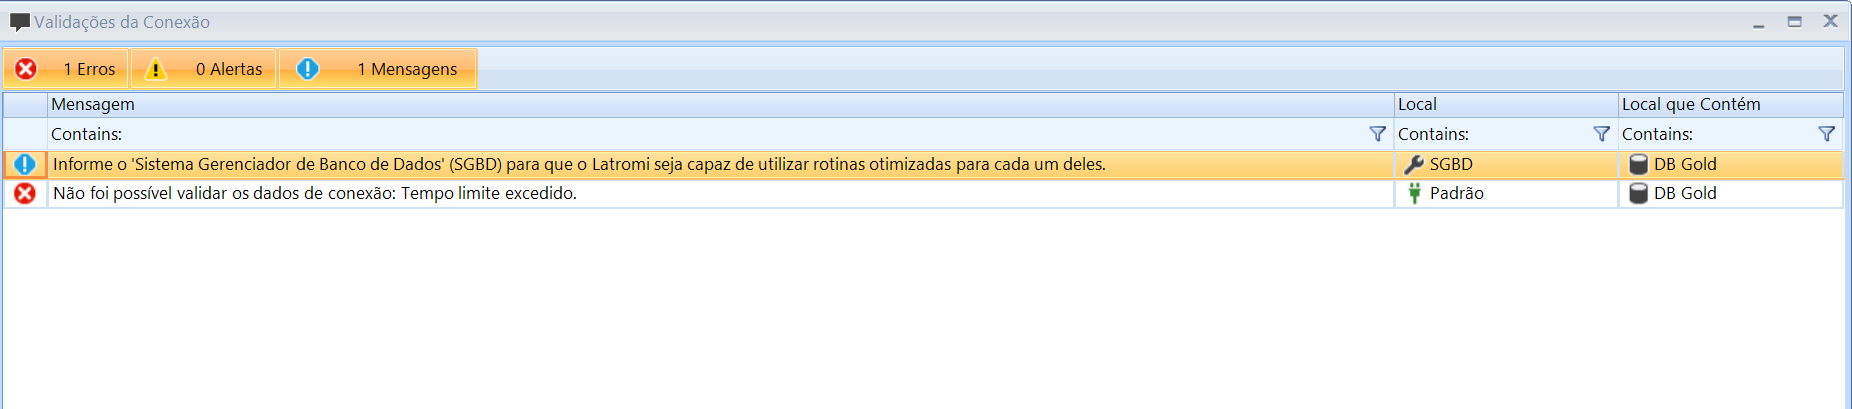Click the database icon in the first row
Viewport: 1852px width, 409px height.
point(1638,164)
